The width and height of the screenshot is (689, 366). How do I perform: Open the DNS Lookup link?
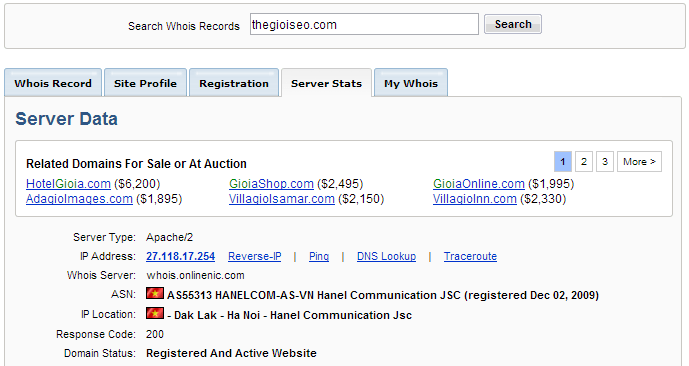point(386,256)
